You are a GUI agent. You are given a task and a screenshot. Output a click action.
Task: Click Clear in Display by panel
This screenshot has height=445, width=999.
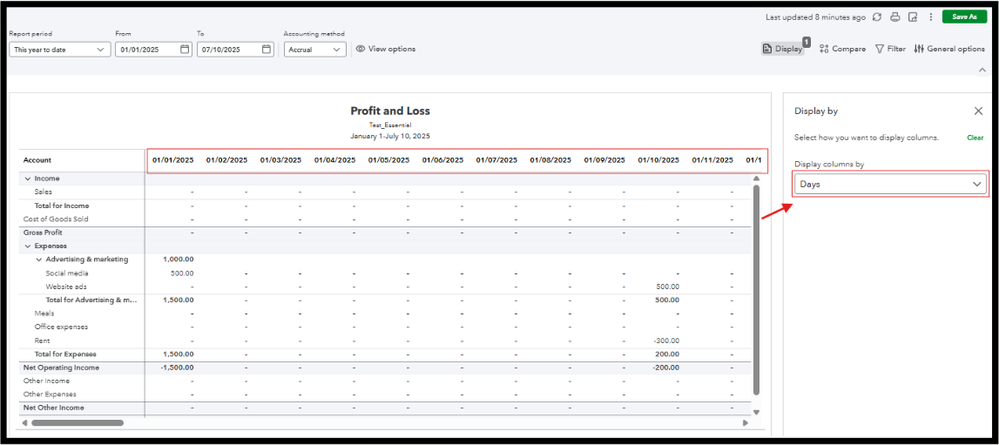pos(975,138)
